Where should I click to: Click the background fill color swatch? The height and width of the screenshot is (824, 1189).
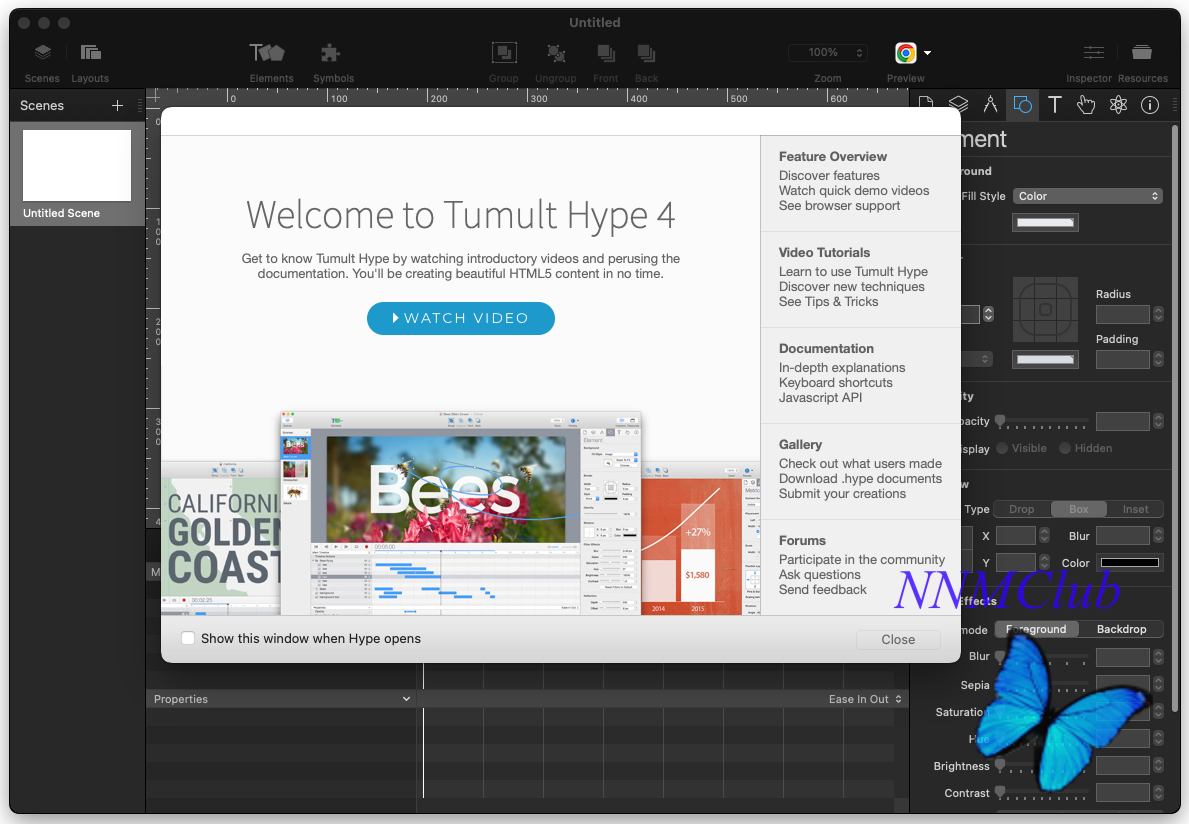coord(1045,222)
